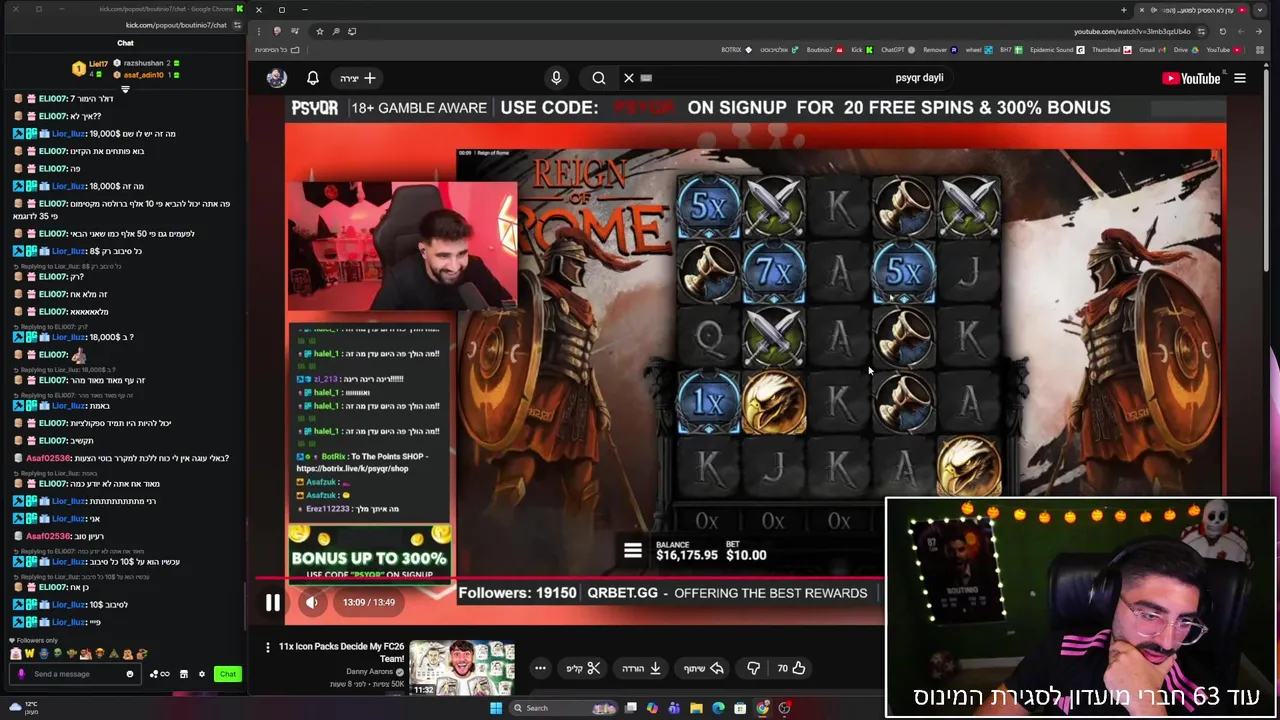The image size is (1280, 720).
Task: Open the Gmail bookmark
Action: click(x=1152, y=50)
